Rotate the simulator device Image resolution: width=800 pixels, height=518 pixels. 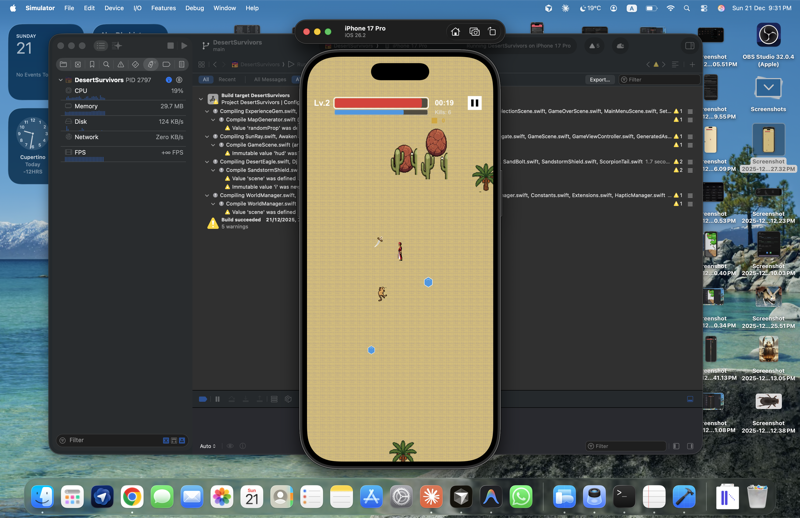[491, 32]
